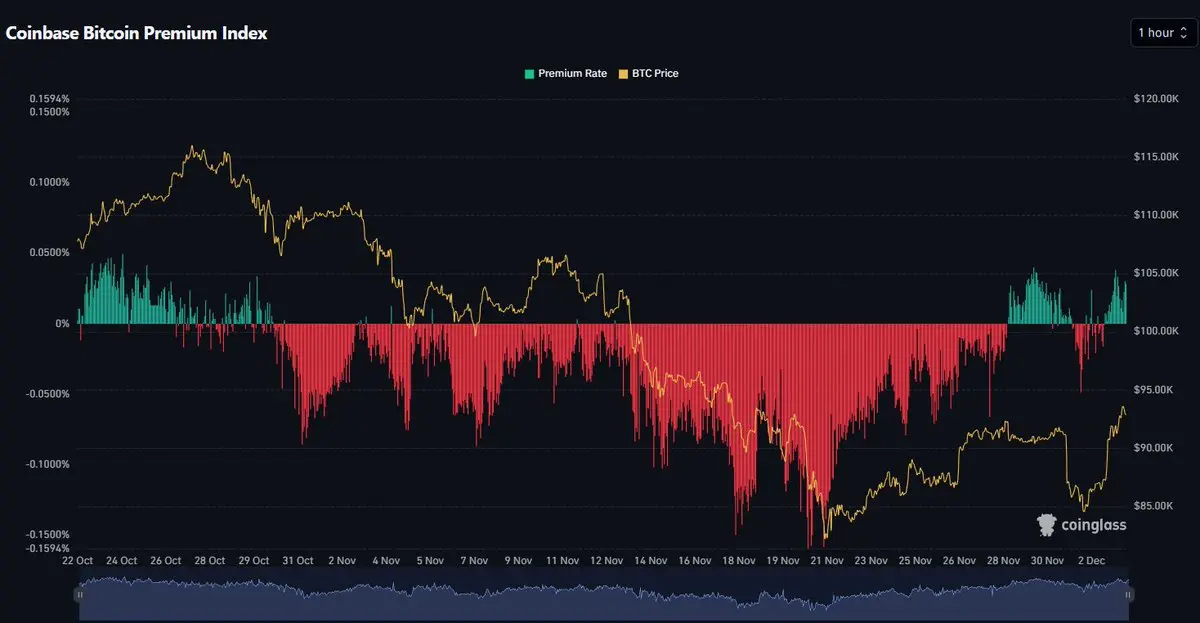This screenshot has width=1200, height=623.
Task: Toggle the Premium Rate legend series
Action: [565, 73]
